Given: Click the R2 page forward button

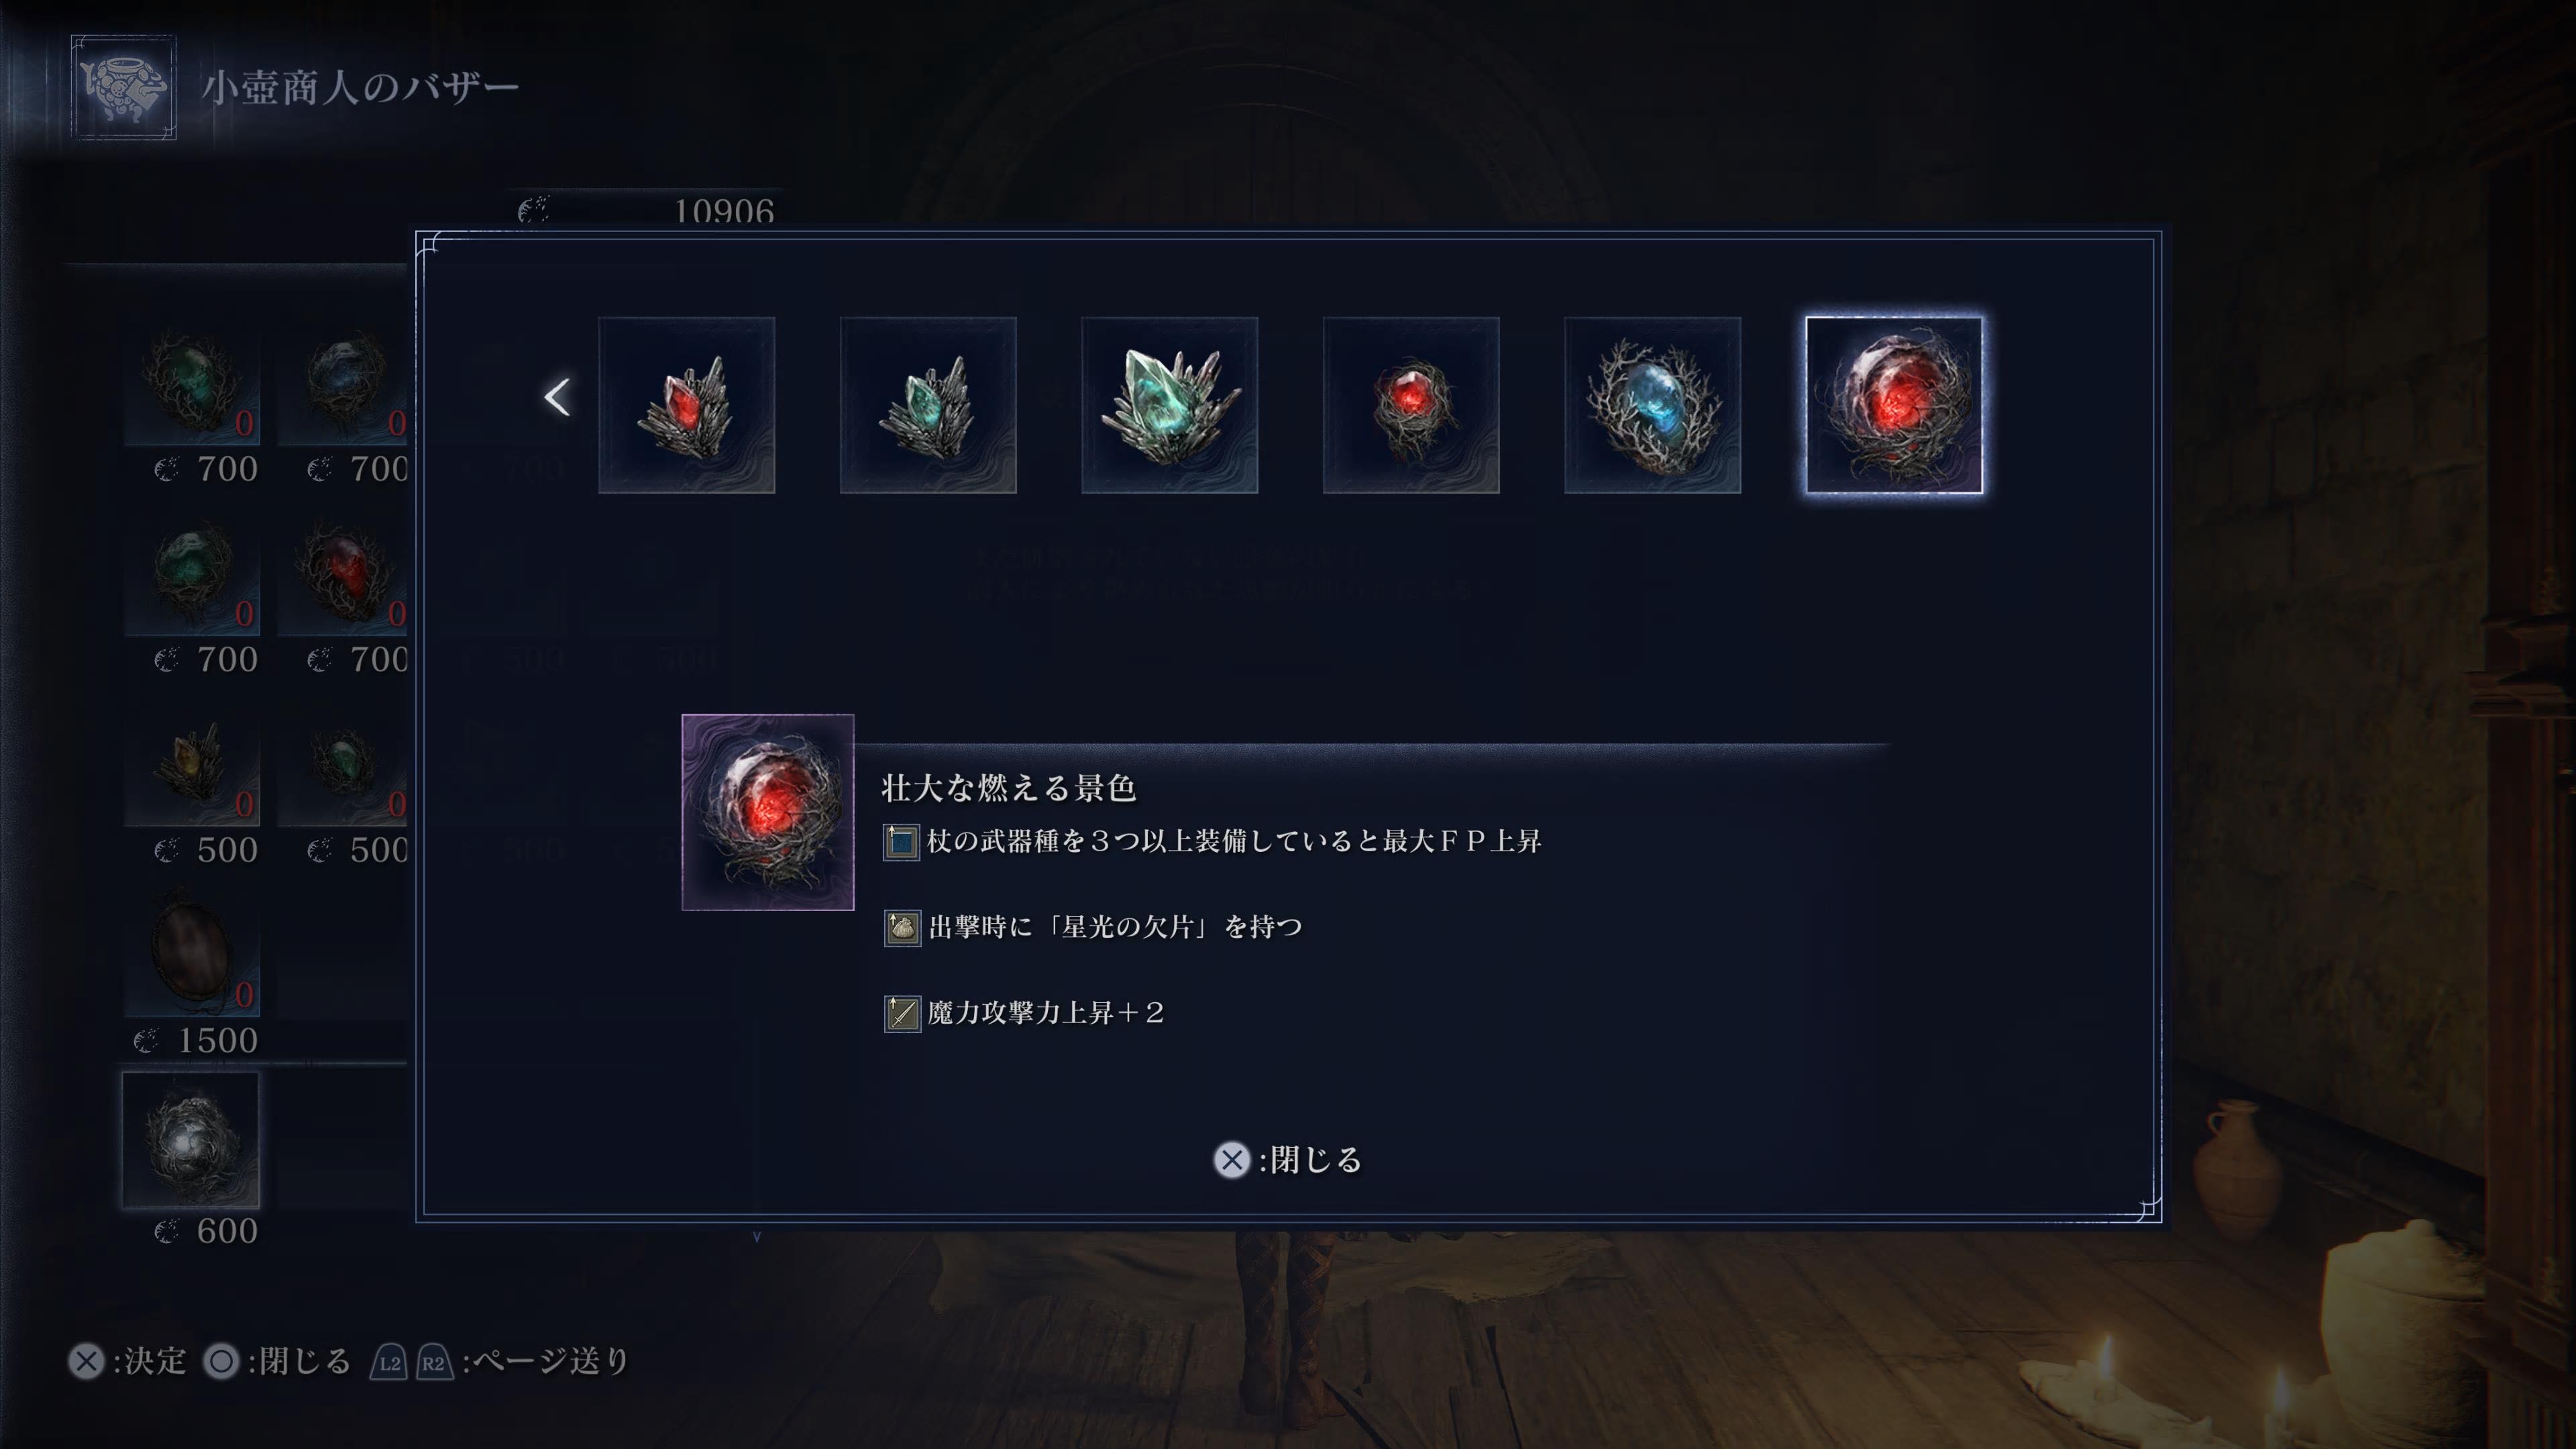Looking at the screenshot, I should pyautogui.click(x=434, y=1362).
